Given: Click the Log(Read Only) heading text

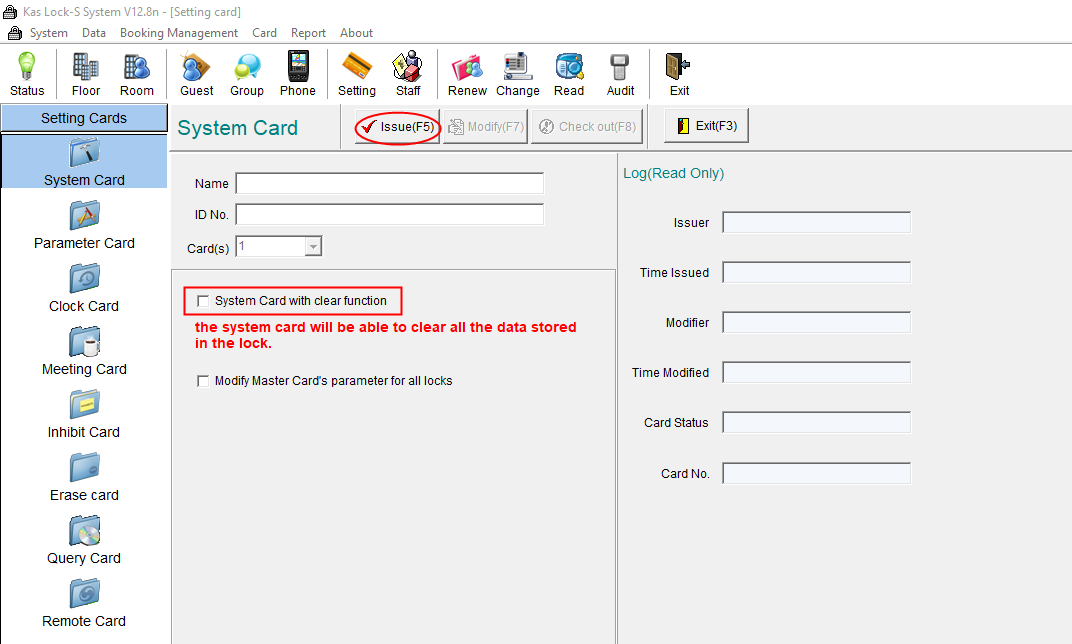Looking at the screenshot, I should pos(673,173).
